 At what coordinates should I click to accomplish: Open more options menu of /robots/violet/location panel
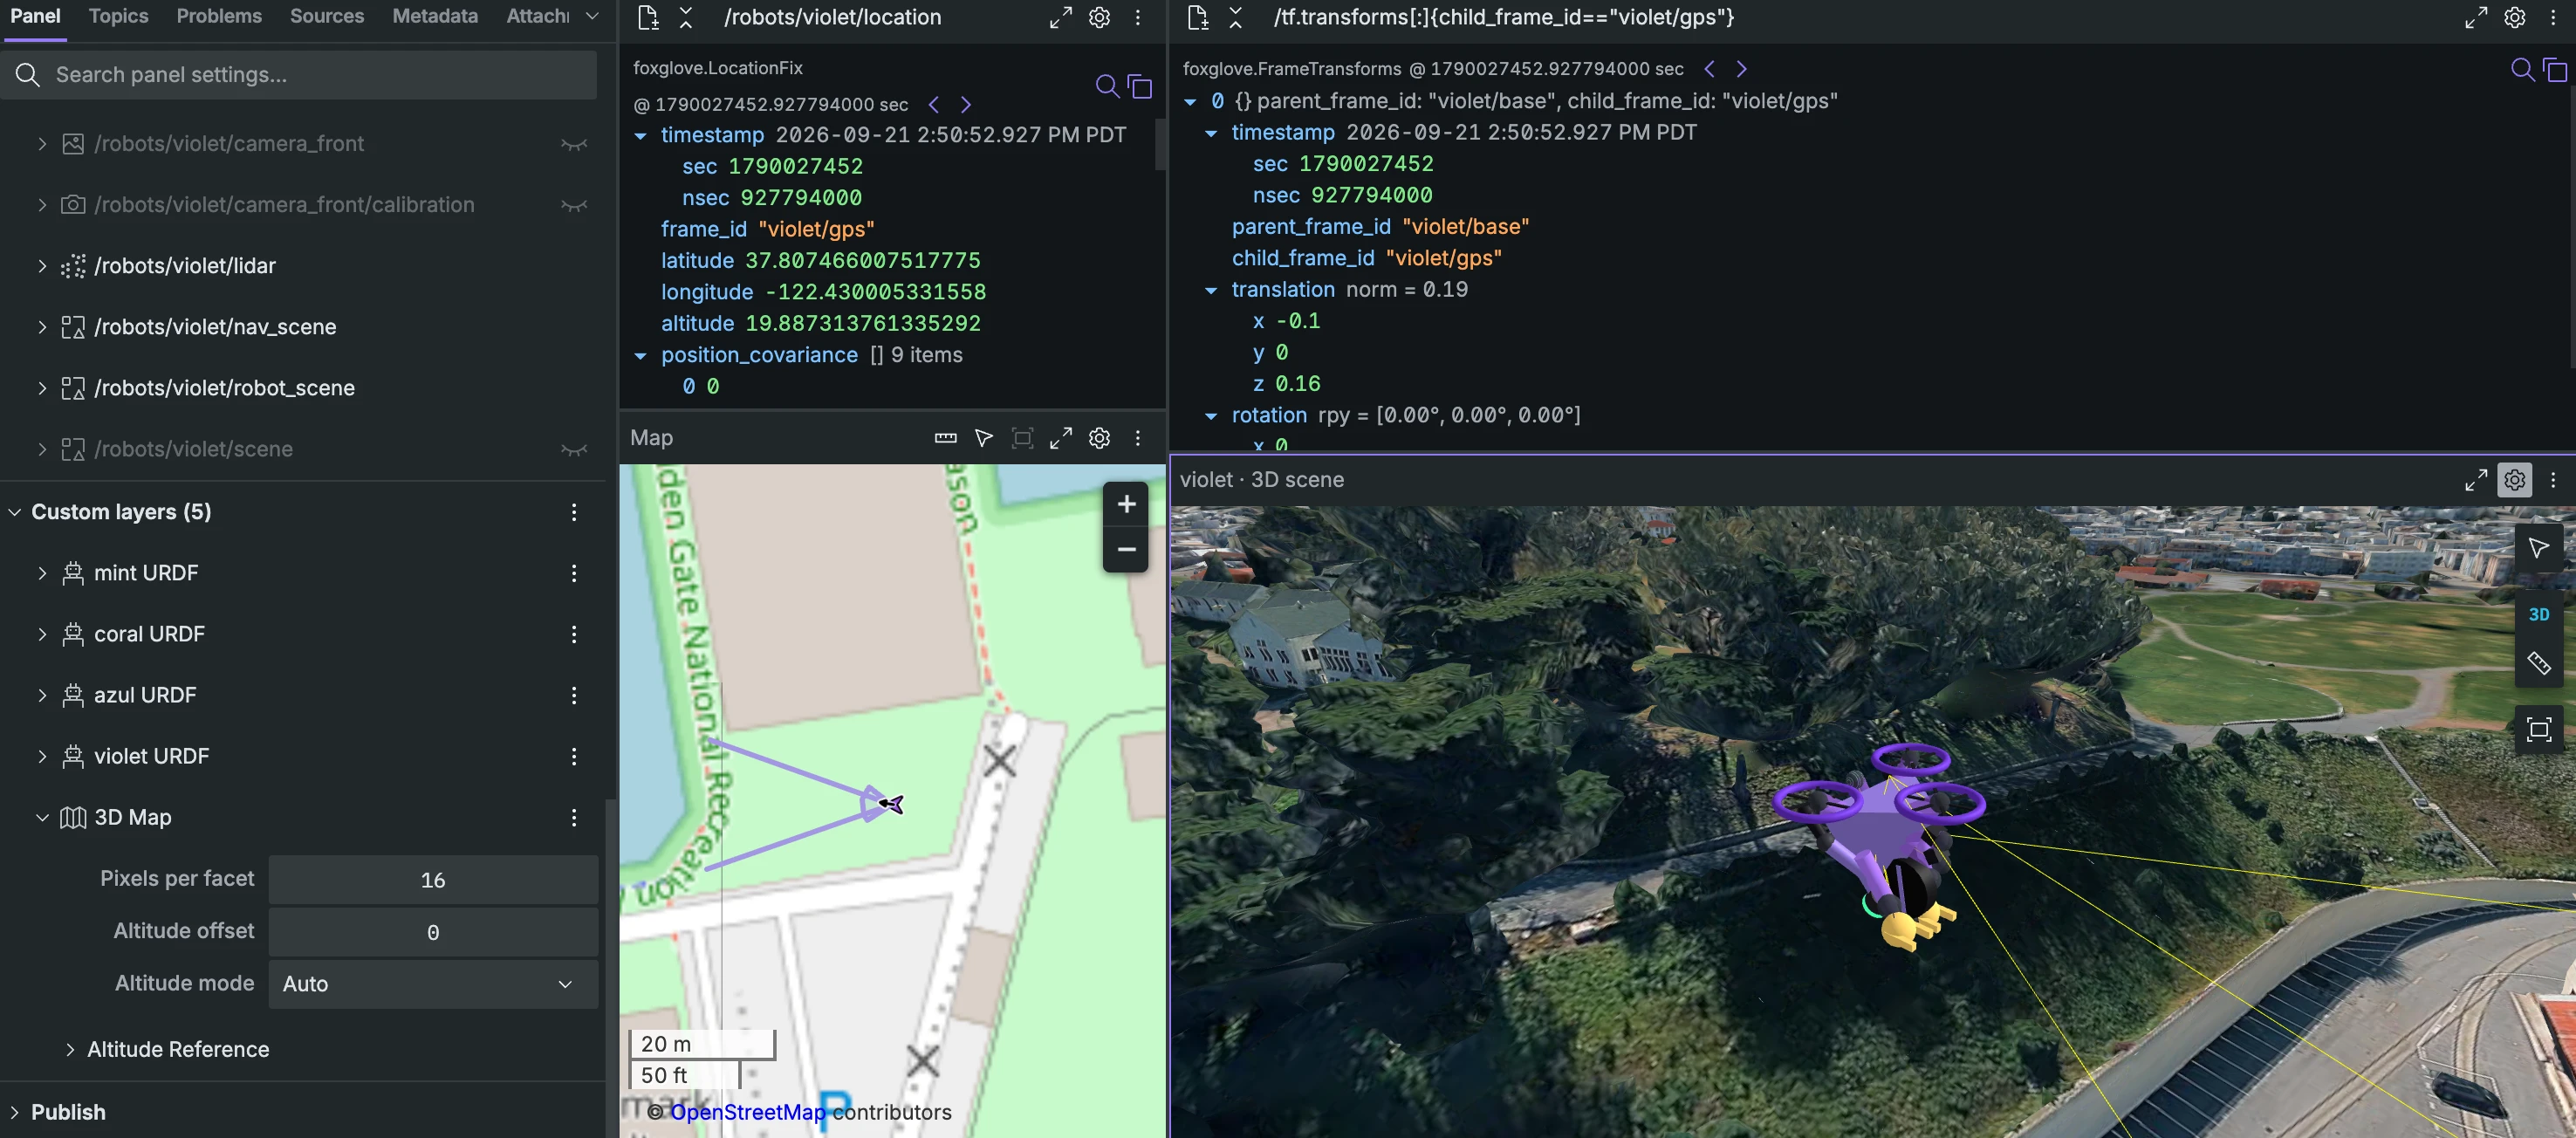point(1137,17)
